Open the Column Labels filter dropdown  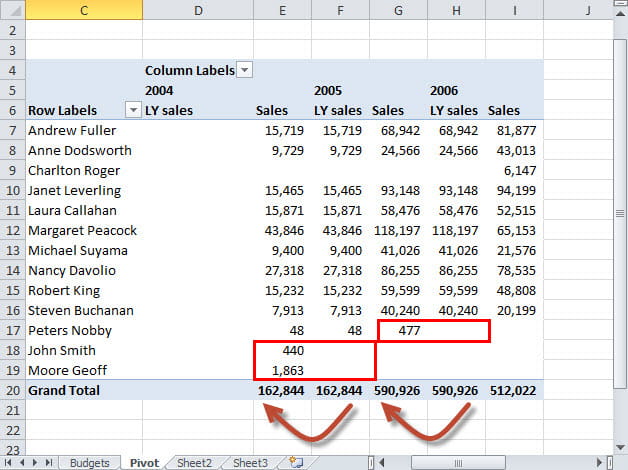click(x=245, y=70)
